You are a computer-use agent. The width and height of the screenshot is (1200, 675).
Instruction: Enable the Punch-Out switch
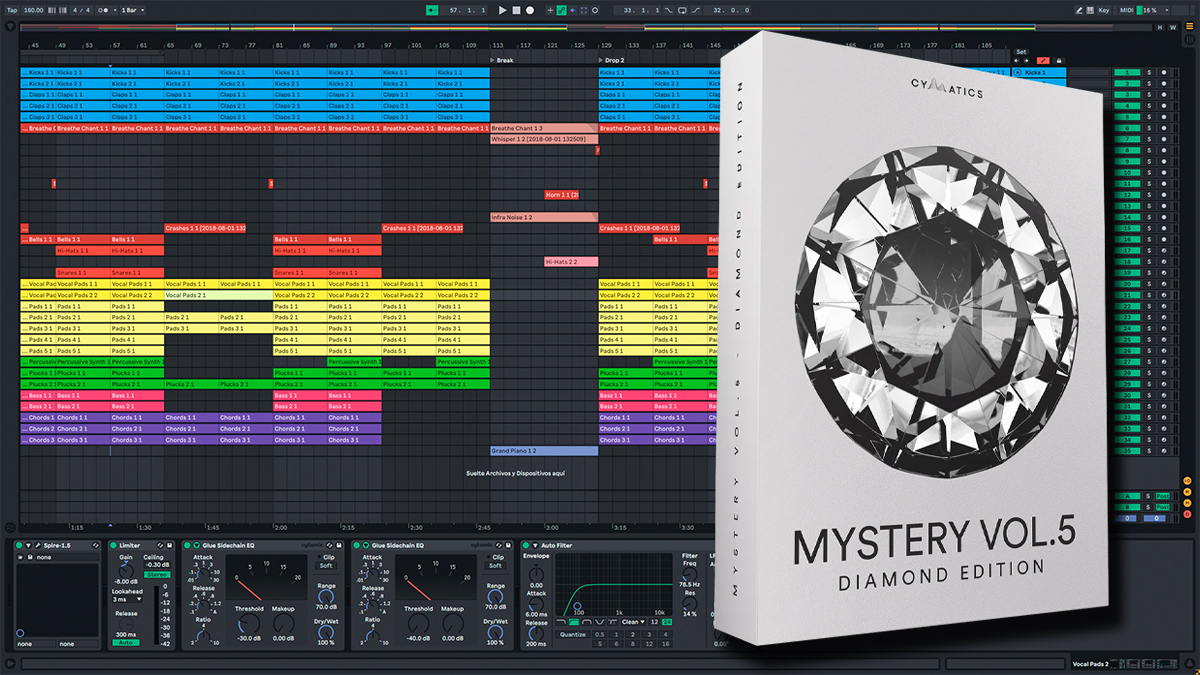pos(695,10)
